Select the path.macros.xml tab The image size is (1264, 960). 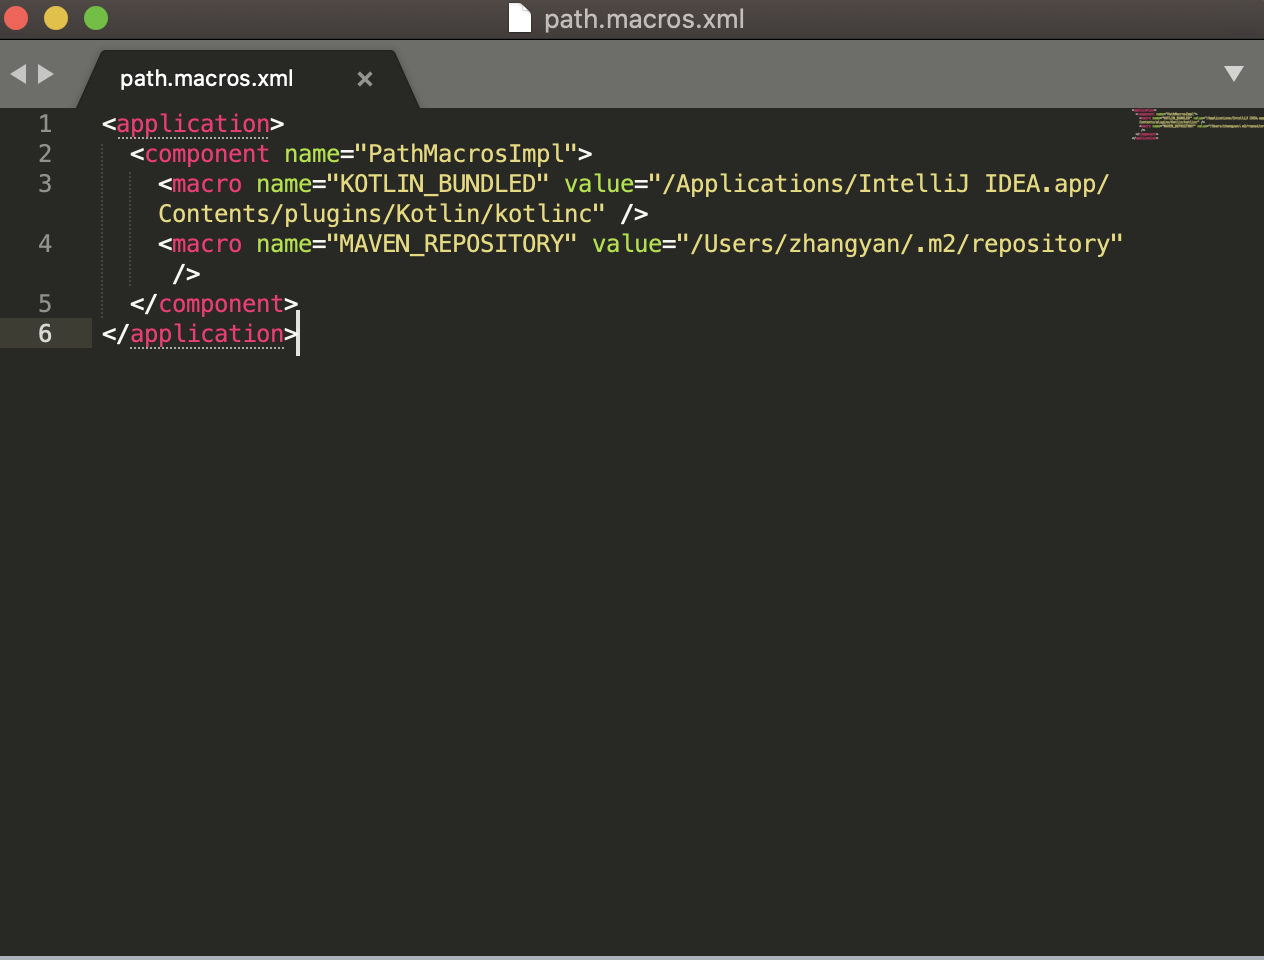point(206,79)
